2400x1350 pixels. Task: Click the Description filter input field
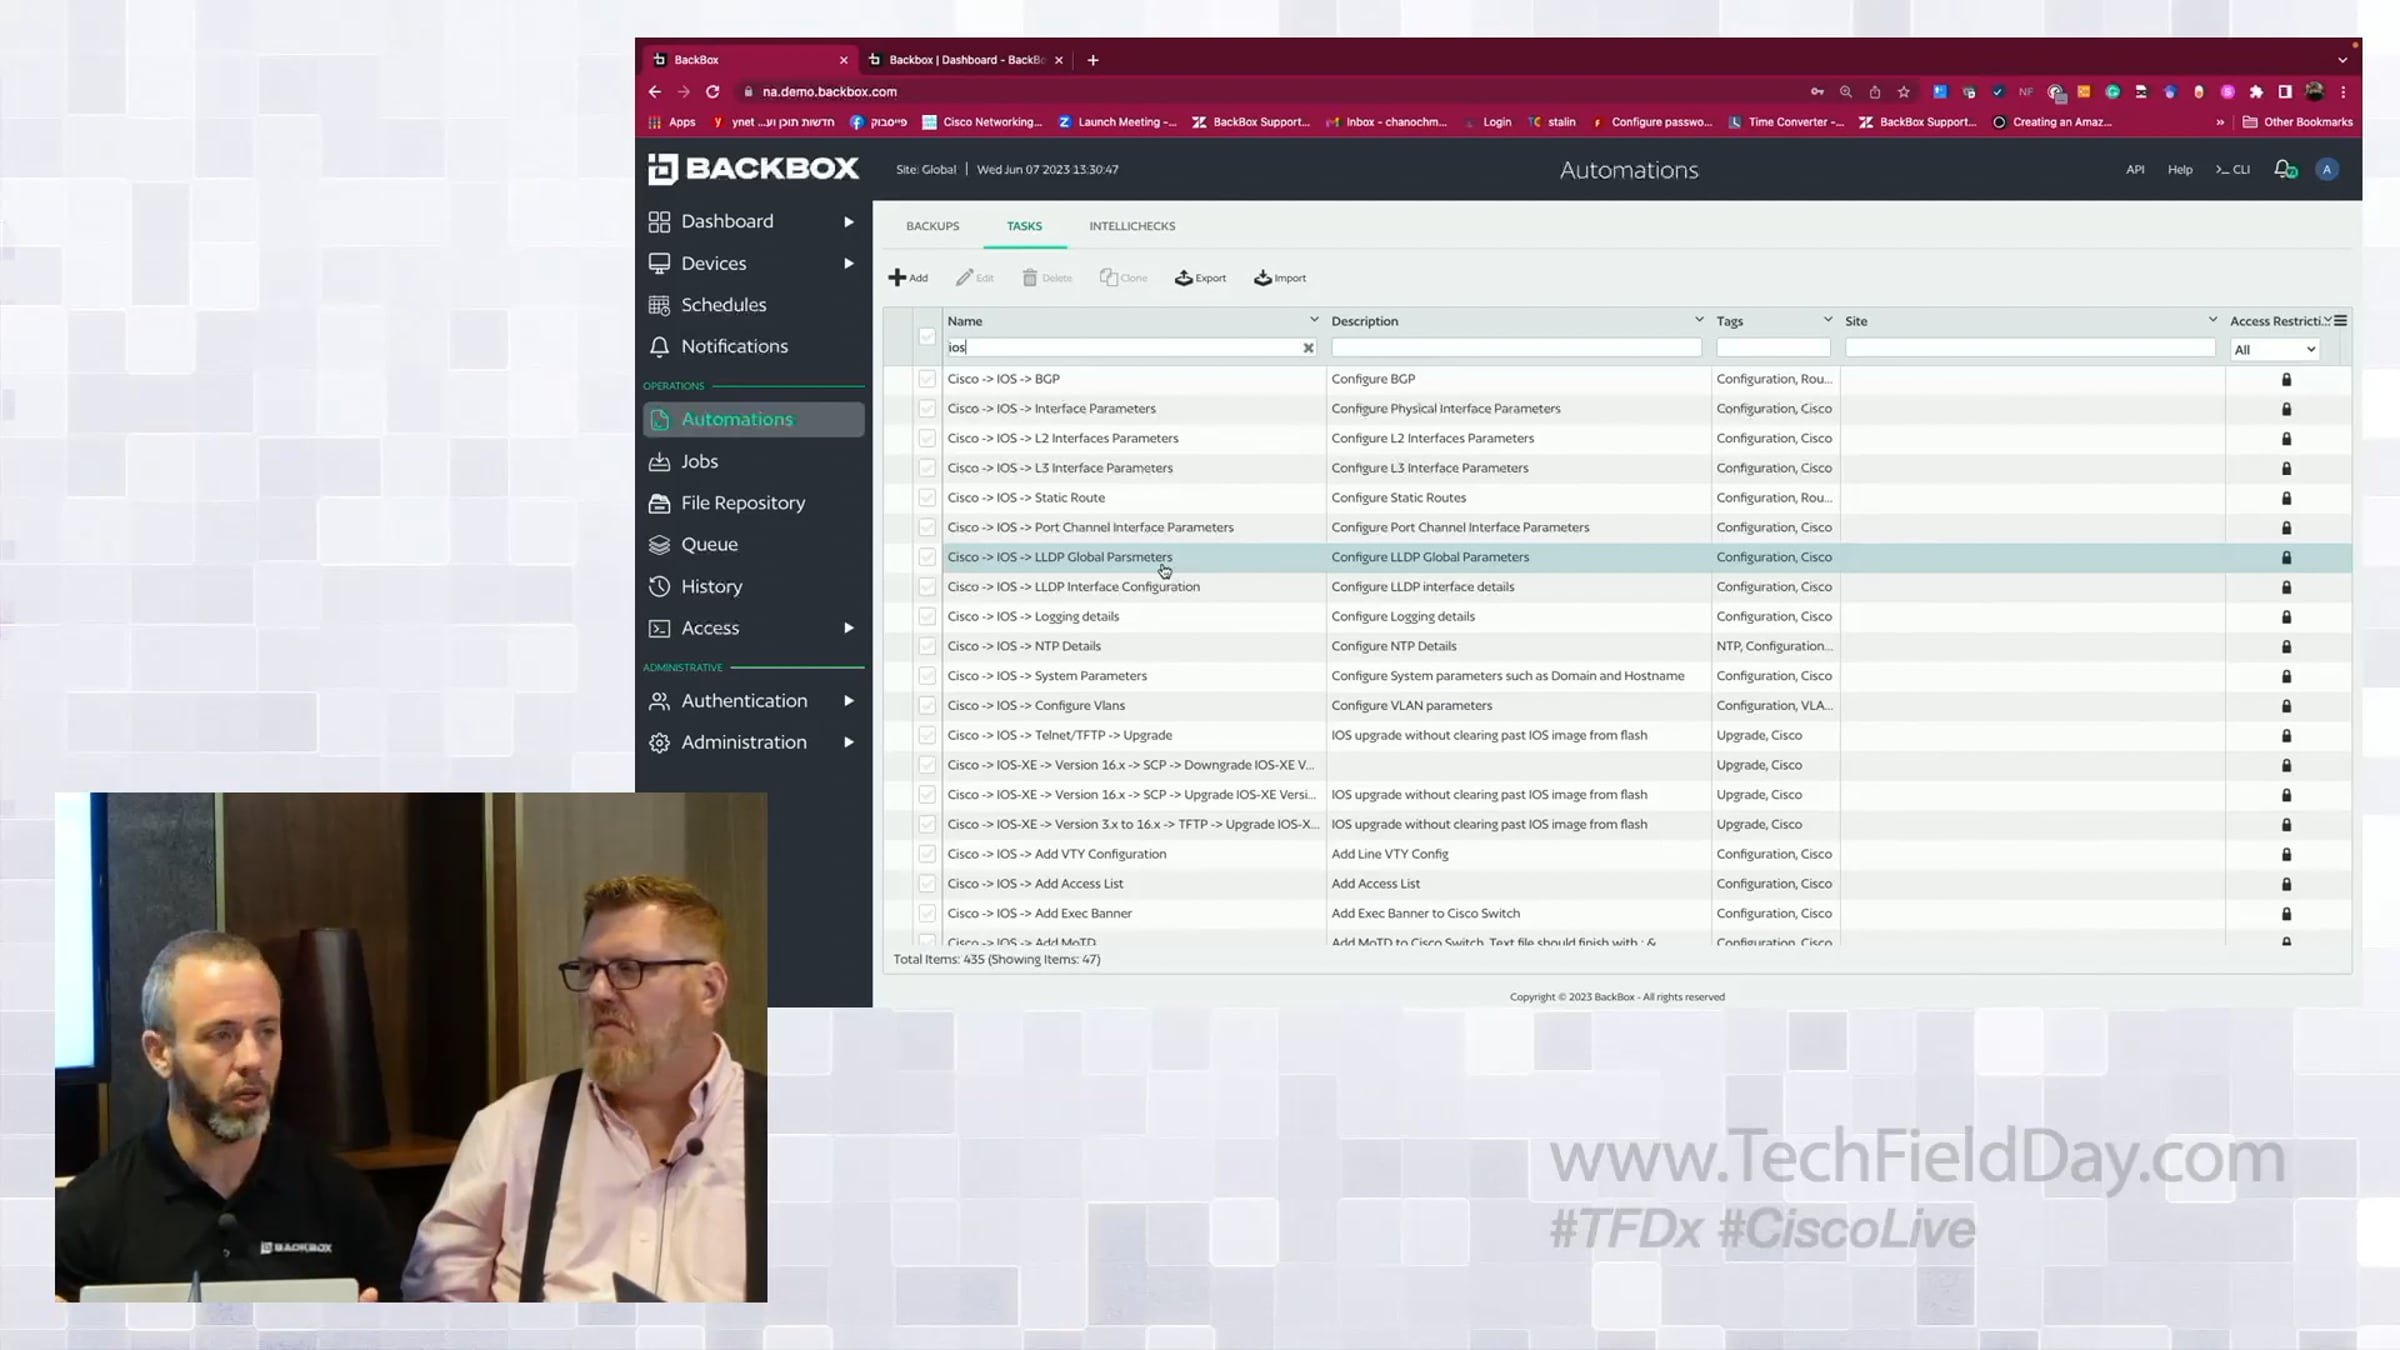[x=1515, y=347]
